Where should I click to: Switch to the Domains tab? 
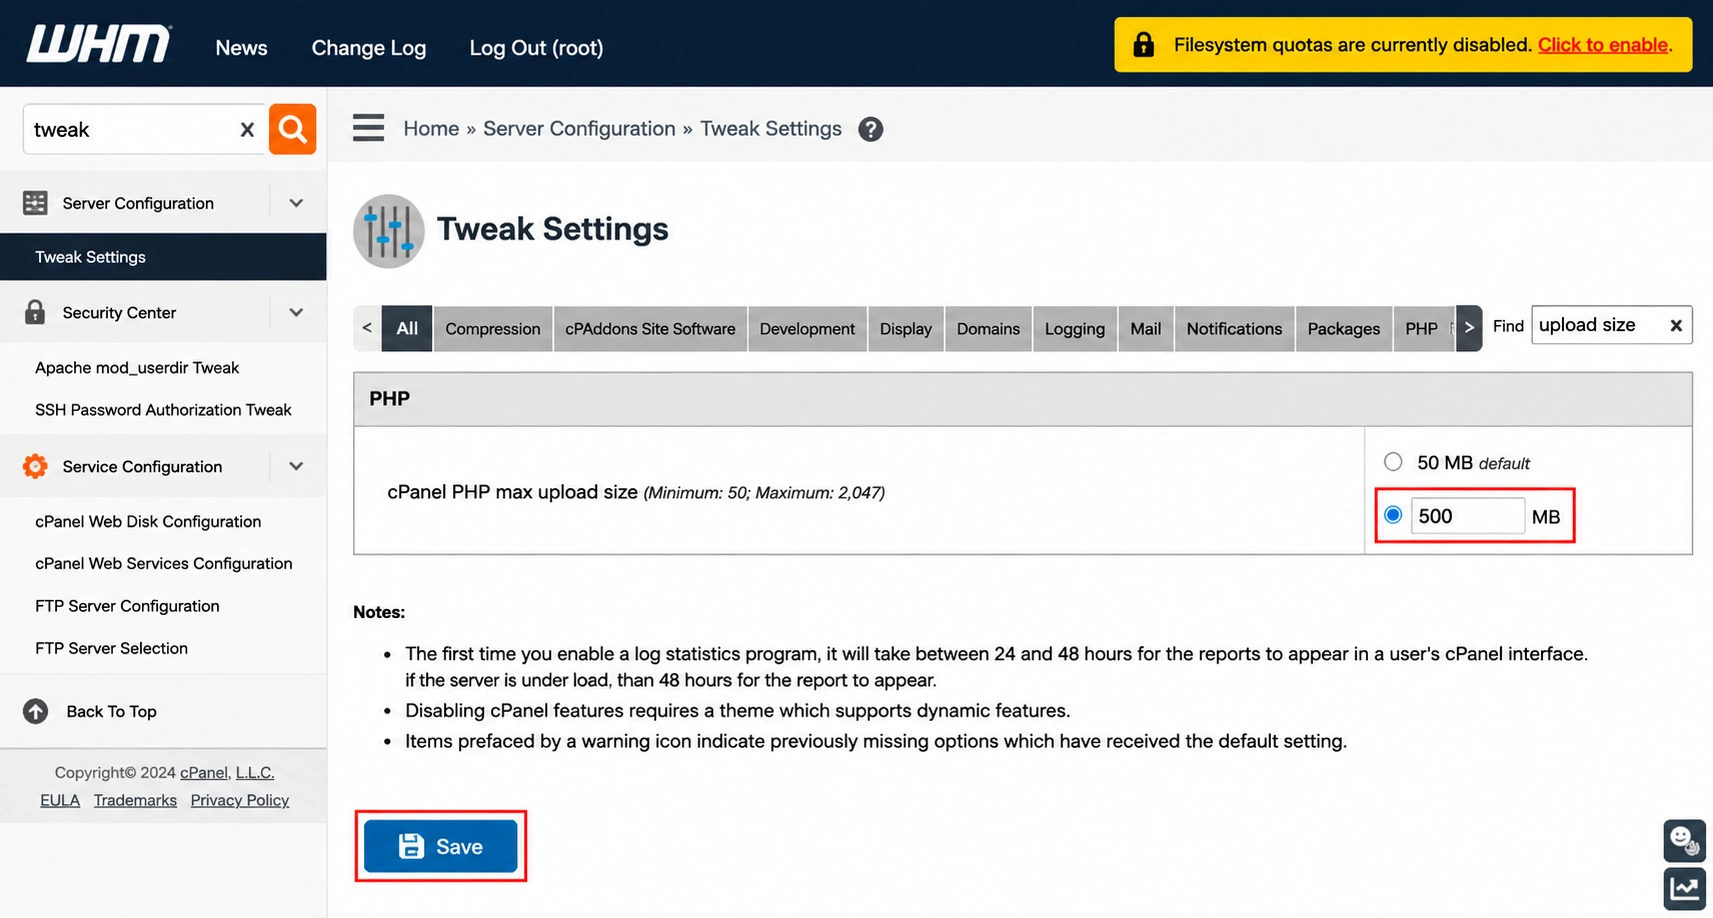[988, 328]
